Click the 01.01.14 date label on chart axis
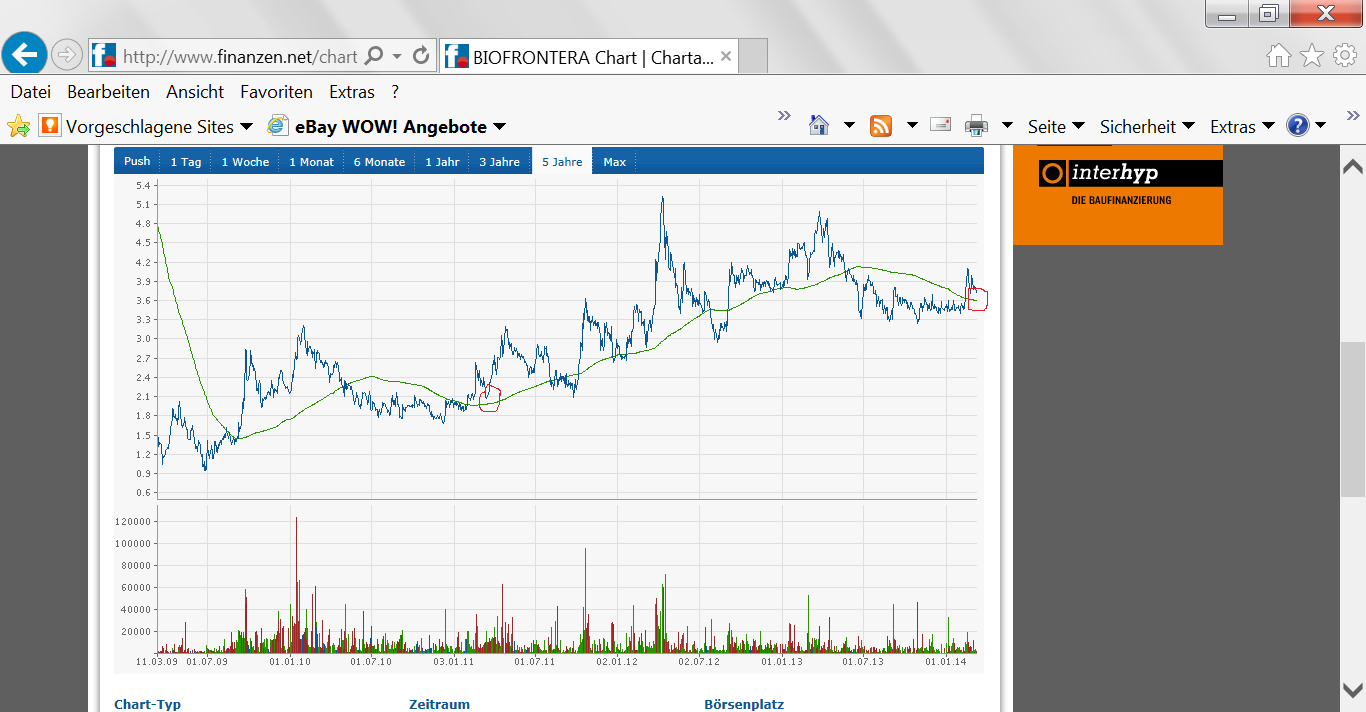 pyautogui.click(x=945, y=661)
